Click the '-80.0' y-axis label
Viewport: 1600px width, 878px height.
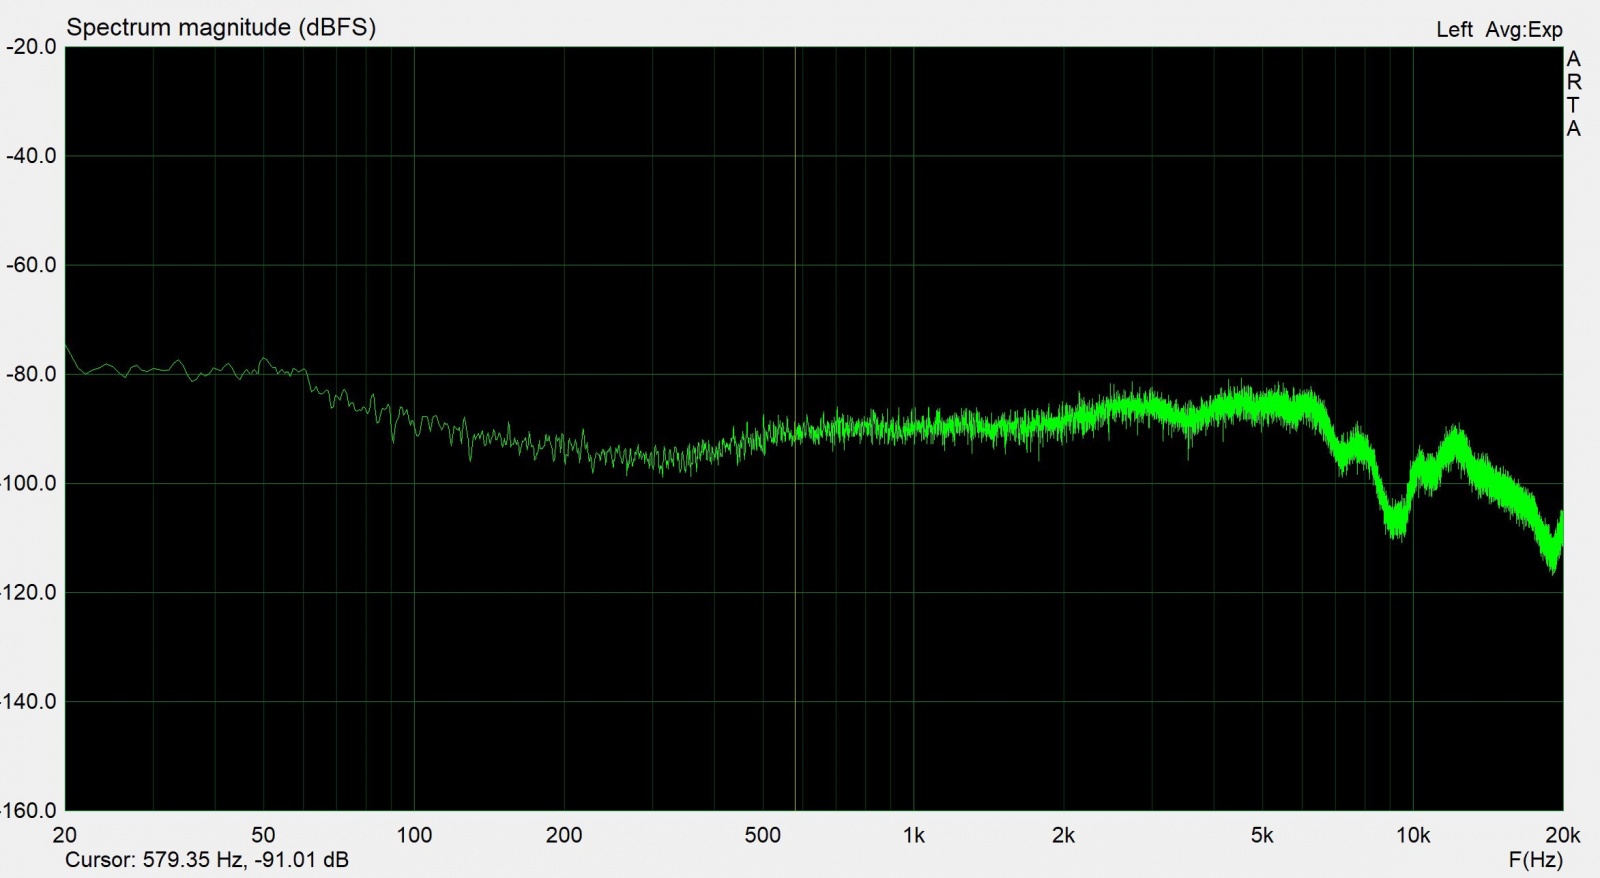tap(31, 374)
